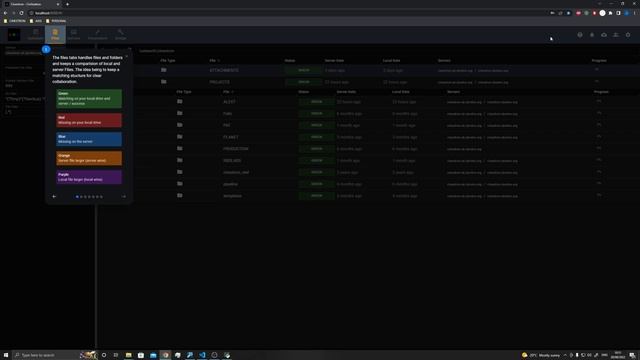Sort by the top File column header
The width and height of the screenshot is (640, 360).
214,60
